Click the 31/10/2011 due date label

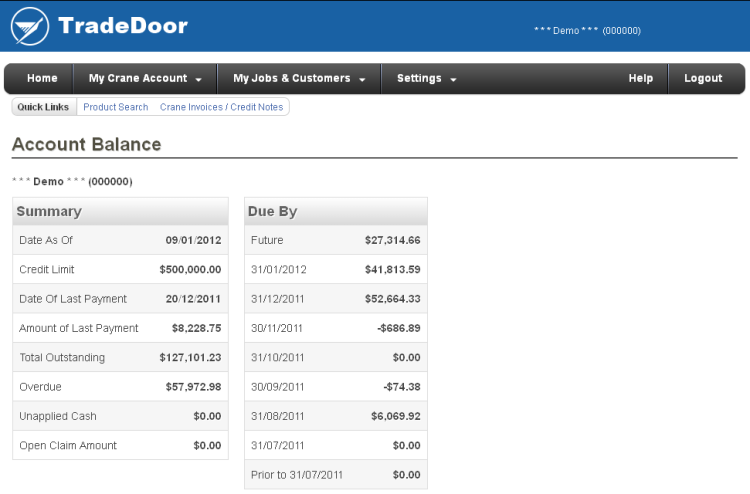[x=277, y=358]
